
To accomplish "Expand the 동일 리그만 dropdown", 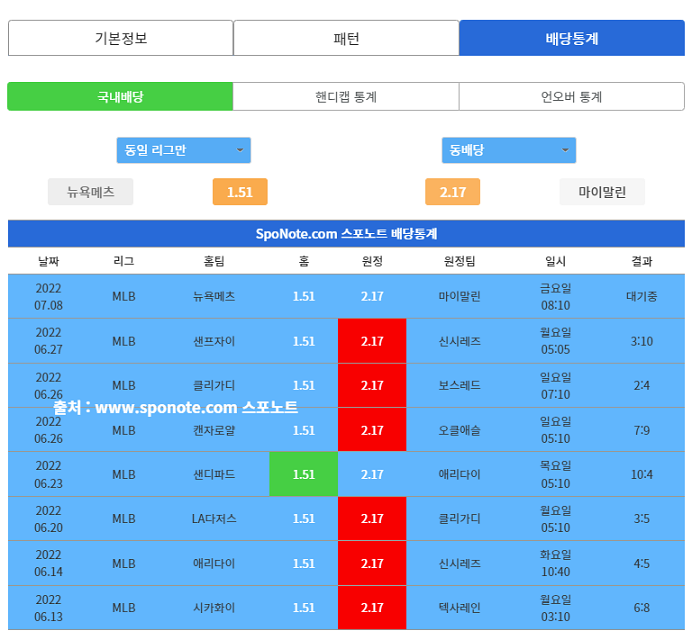I will click(x=183, y=150).
